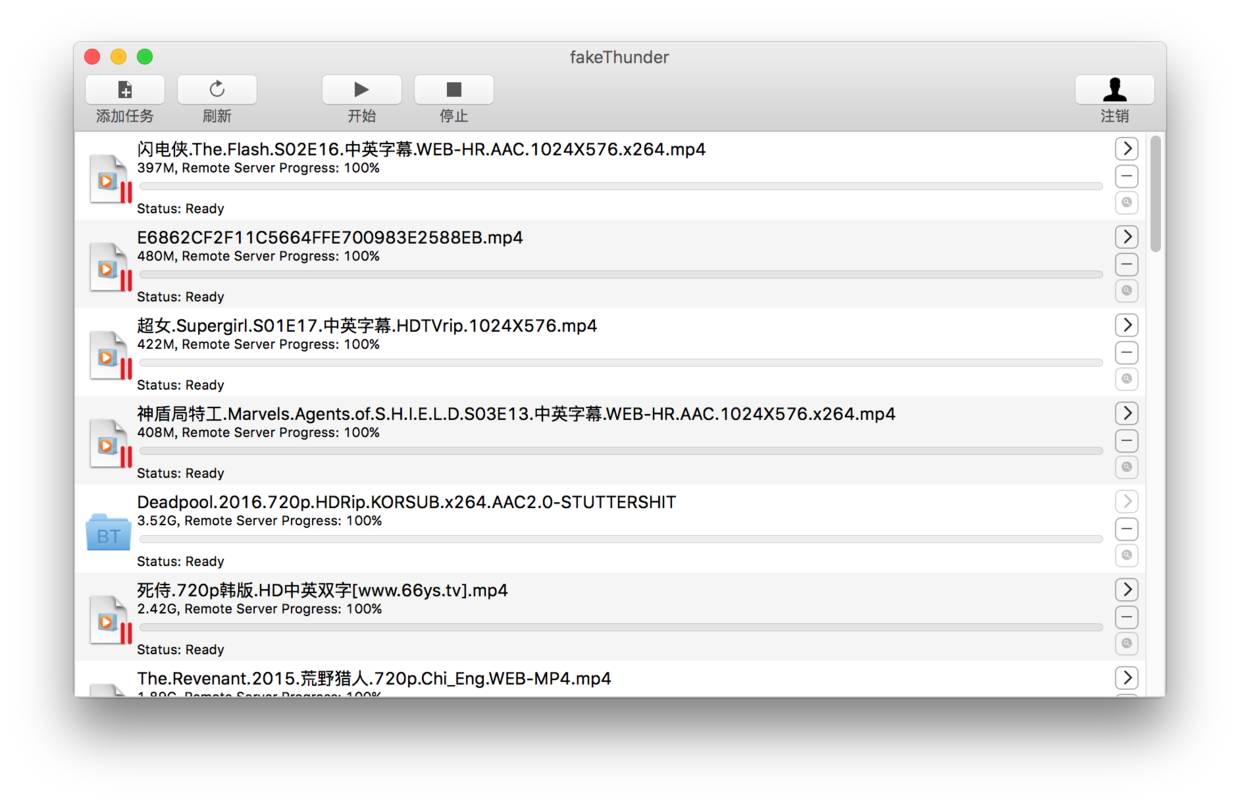Click 'Status: Ready' under the Flash S02E16 task
The height and width of the screenshot is (803, 1240).
coord(180,209)
